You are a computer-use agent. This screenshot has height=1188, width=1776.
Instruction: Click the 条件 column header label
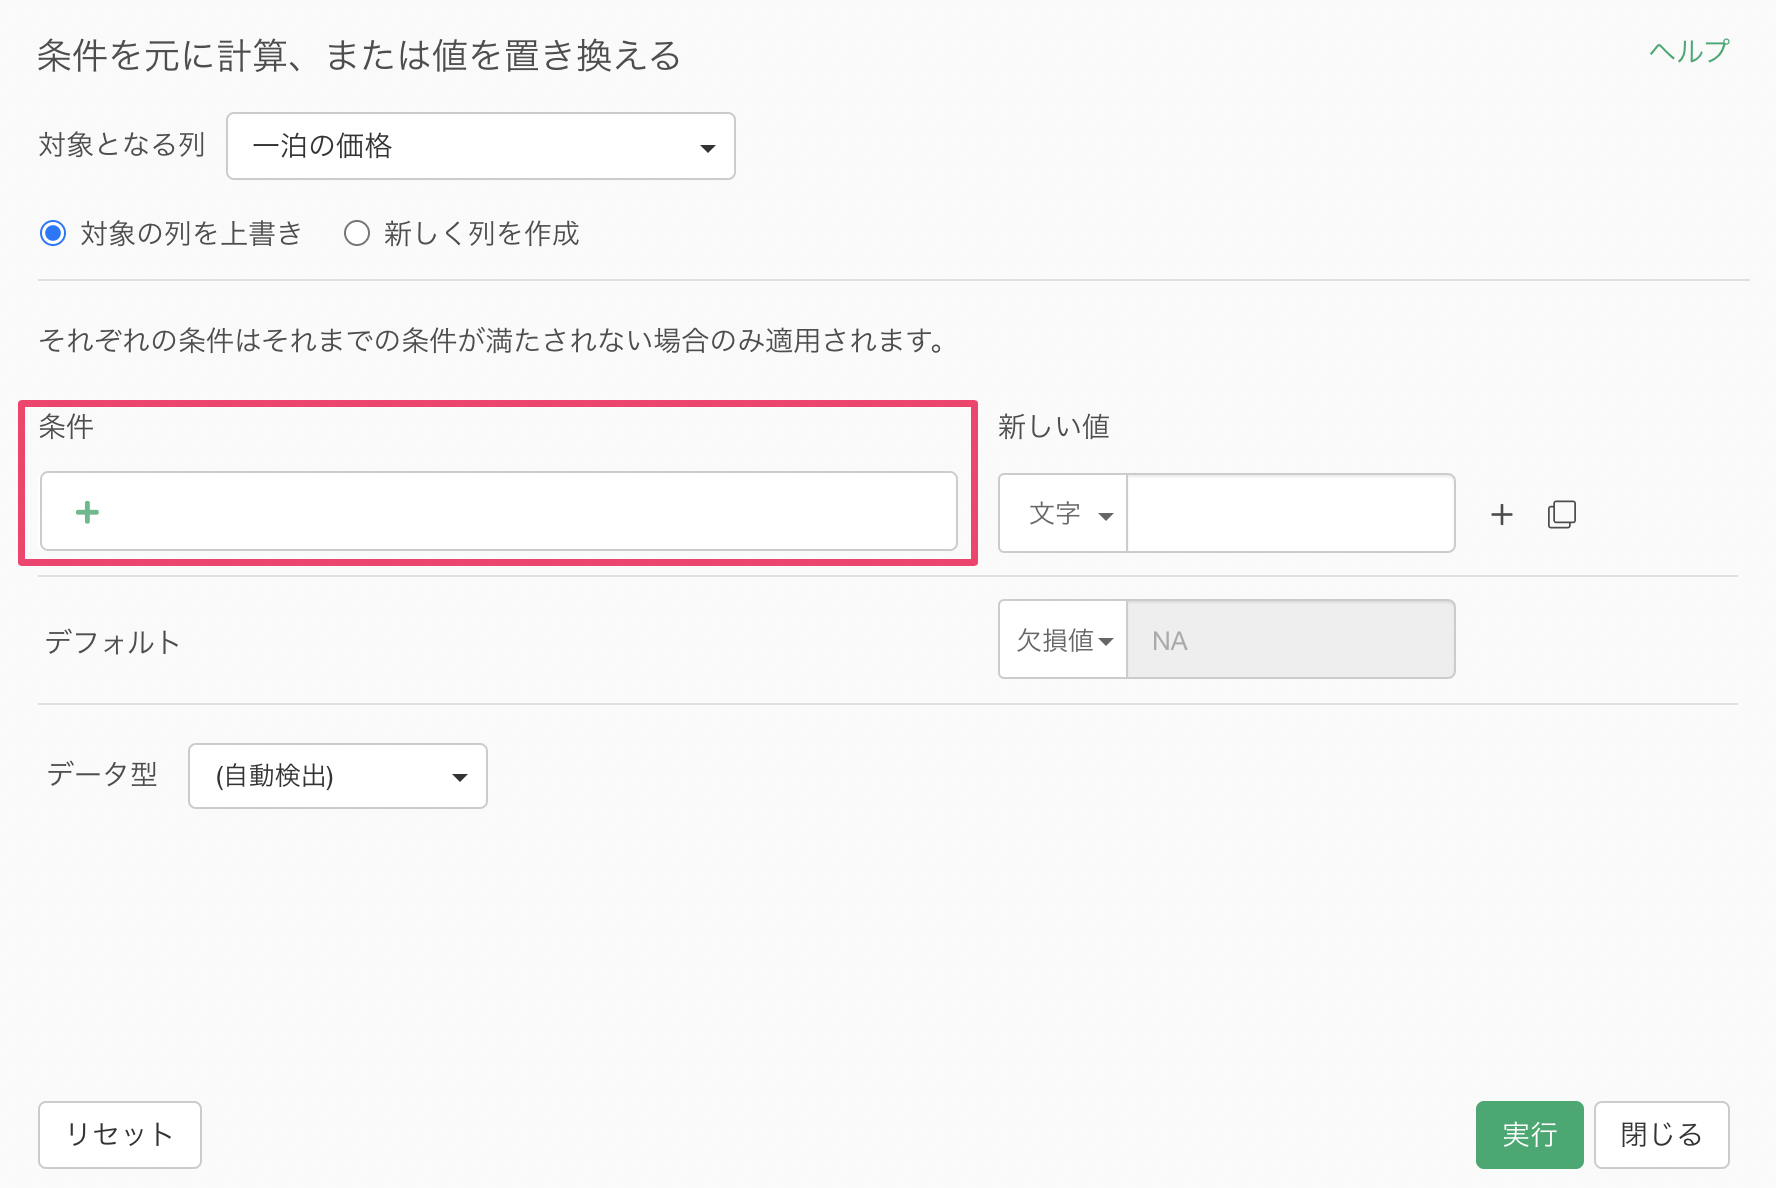point(66,427)
